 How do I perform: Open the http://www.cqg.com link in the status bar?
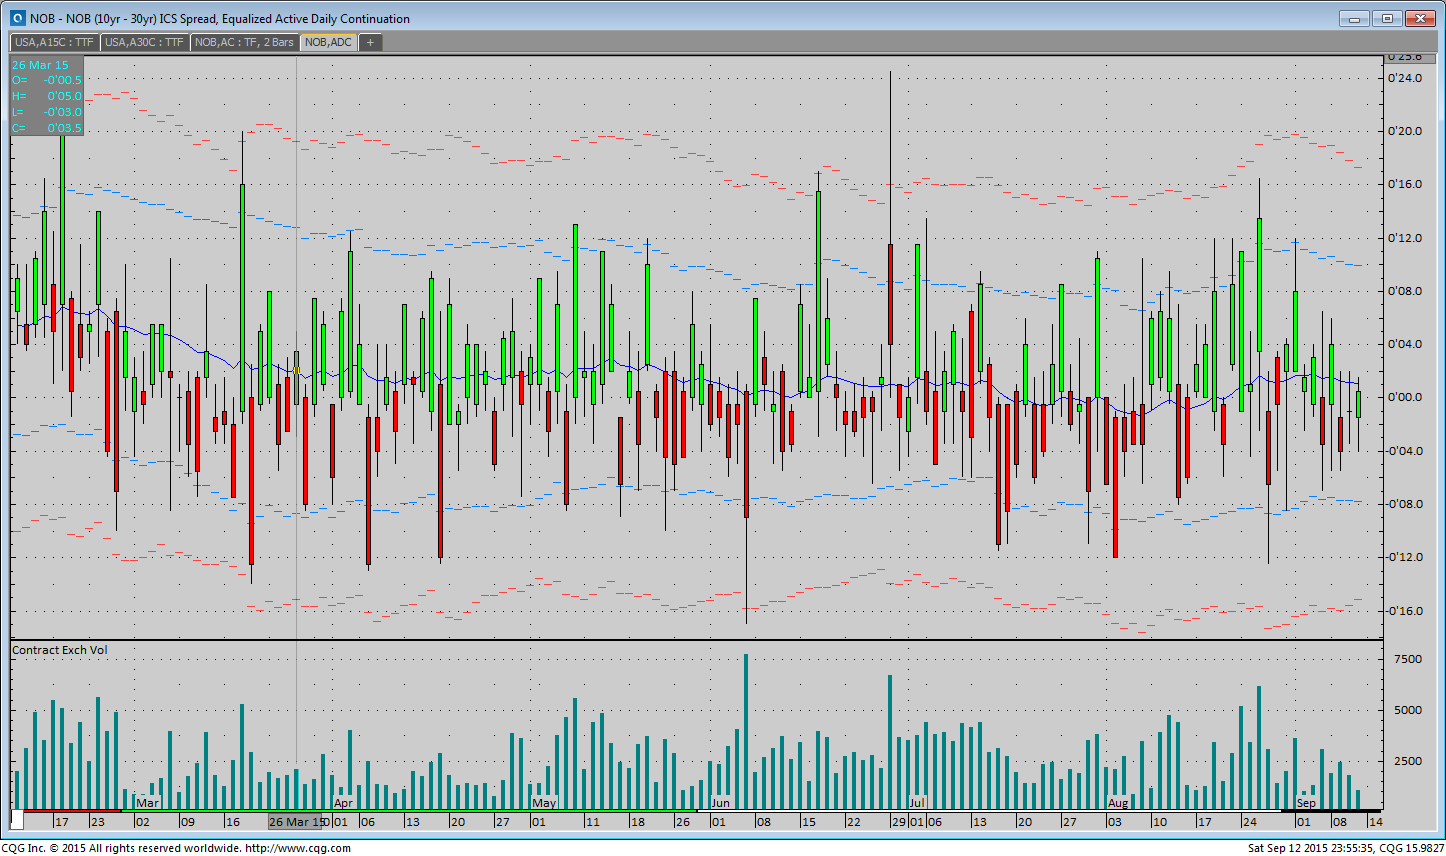tap(298, 848)
